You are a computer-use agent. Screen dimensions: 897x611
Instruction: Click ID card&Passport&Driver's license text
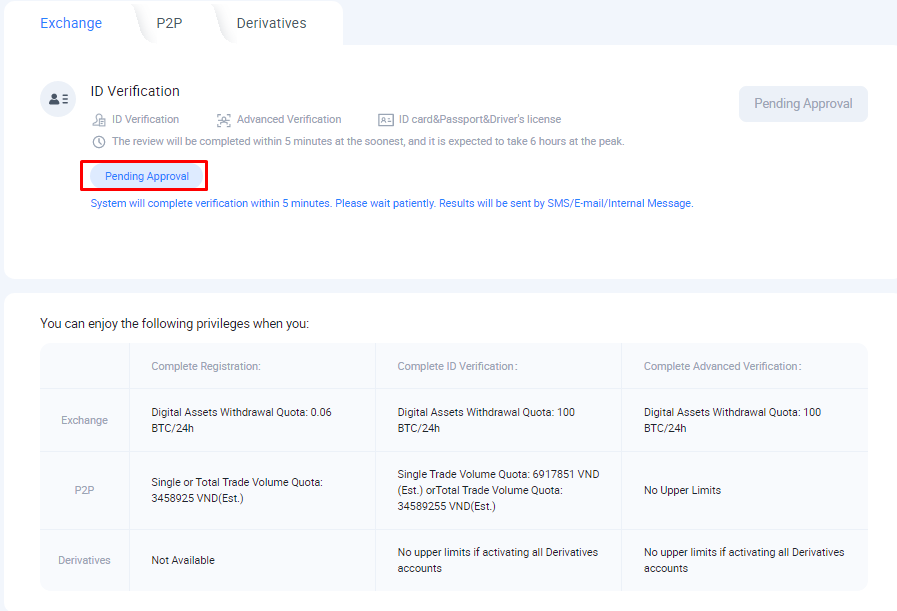480,119
